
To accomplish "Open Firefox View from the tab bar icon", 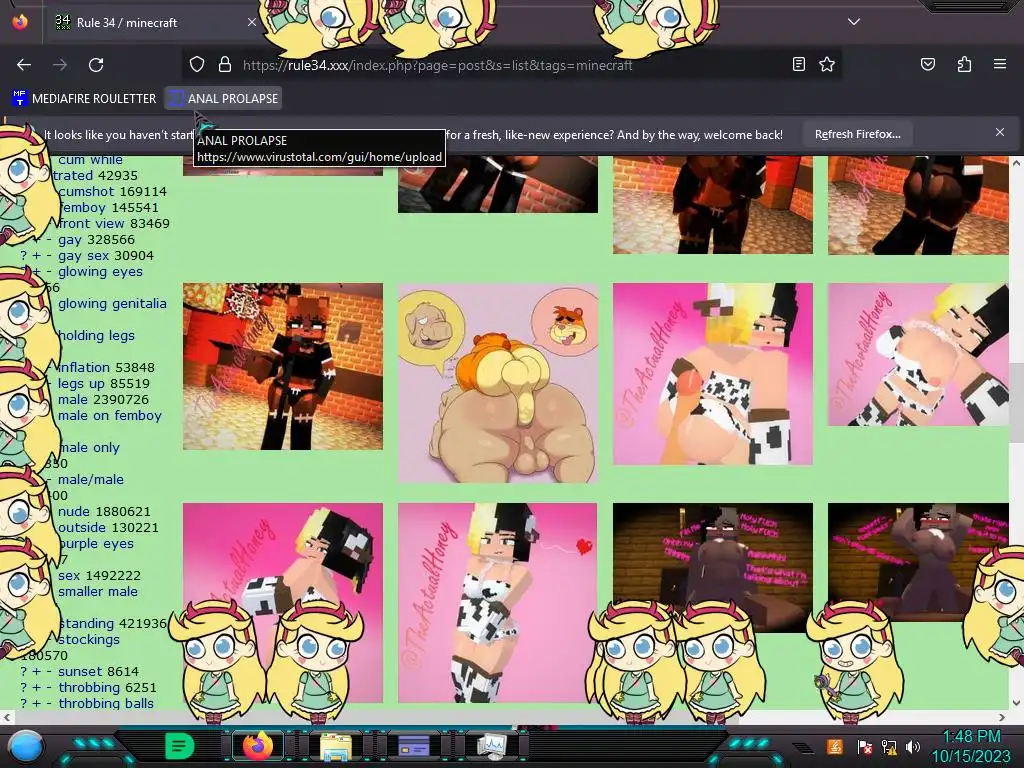I will click(x=20, y=22).
